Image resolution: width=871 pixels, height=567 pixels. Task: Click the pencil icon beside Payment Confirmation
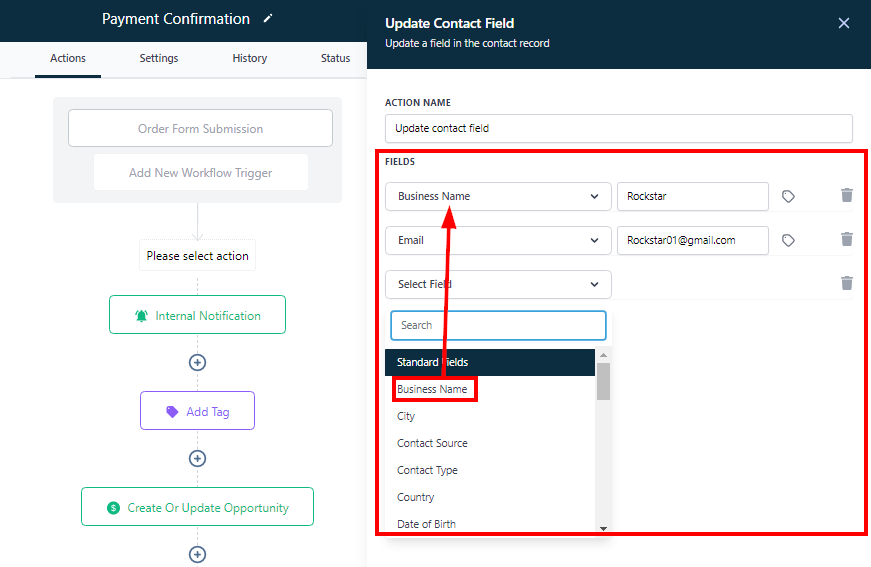[x=267, y=19]
